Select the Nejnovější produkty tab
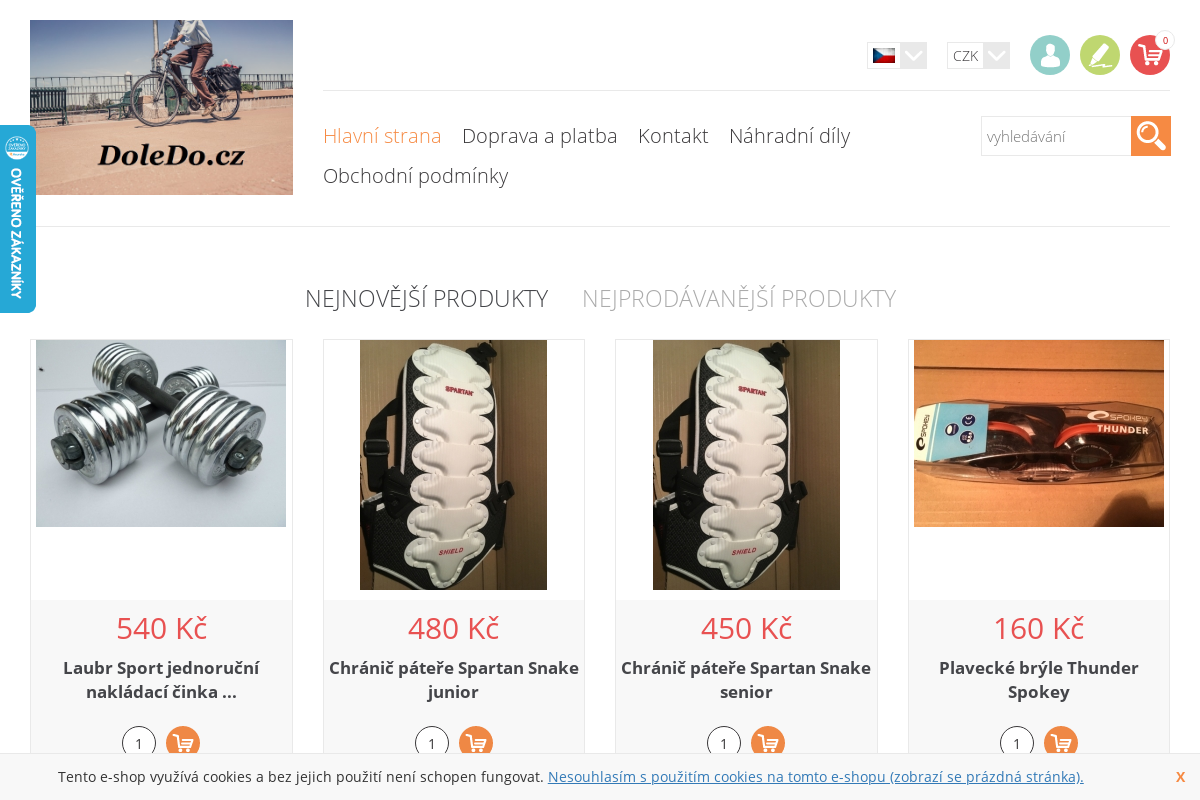This screenshot has width=1200, height=800. (426, 298)
